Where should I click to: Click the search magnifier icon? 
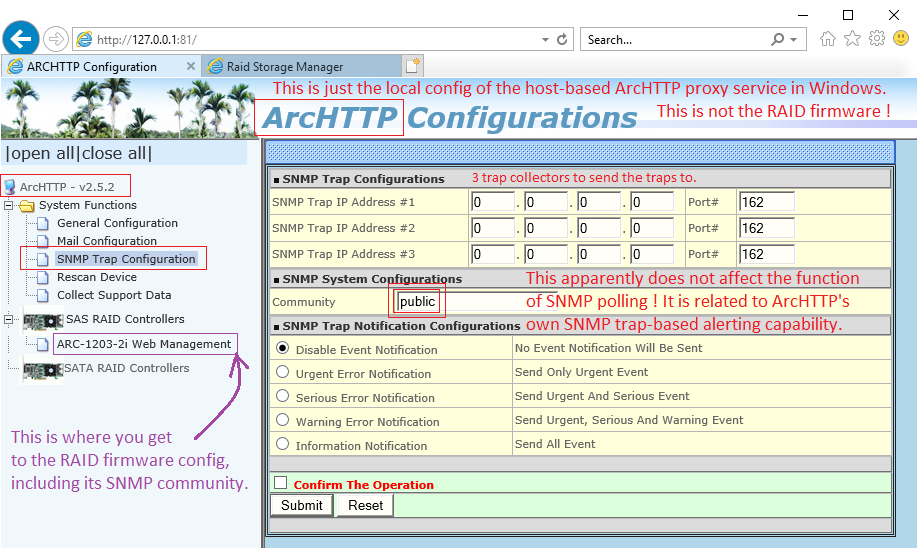pos(777,39)
